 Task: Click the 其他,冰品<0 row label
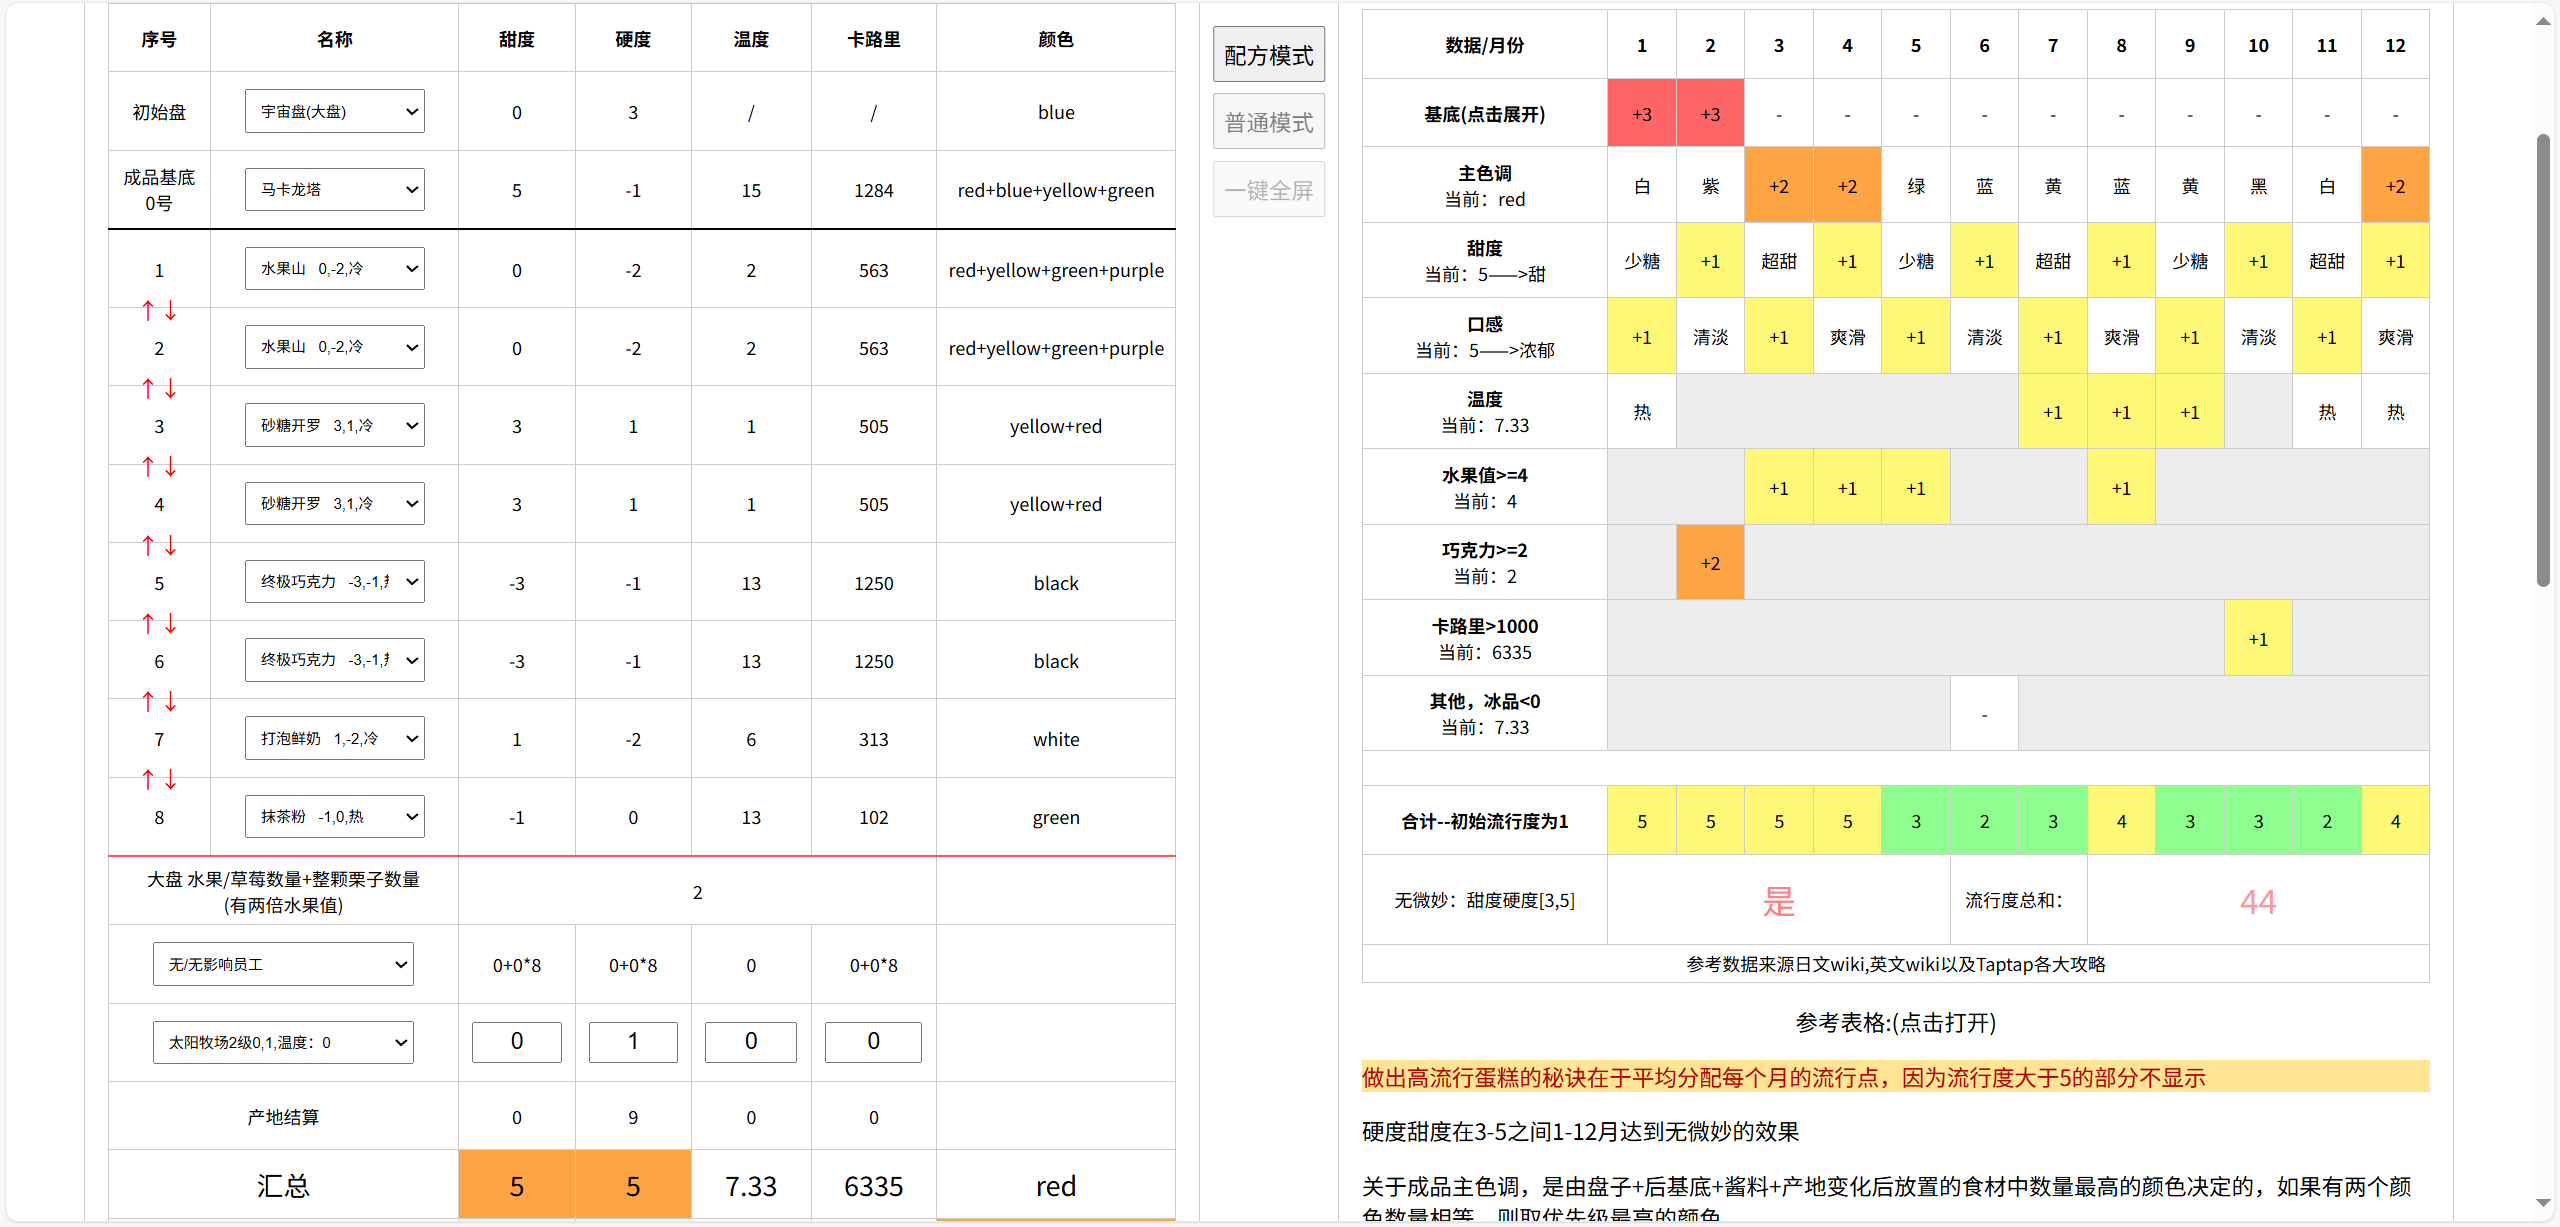click(x=1485, y=714)
